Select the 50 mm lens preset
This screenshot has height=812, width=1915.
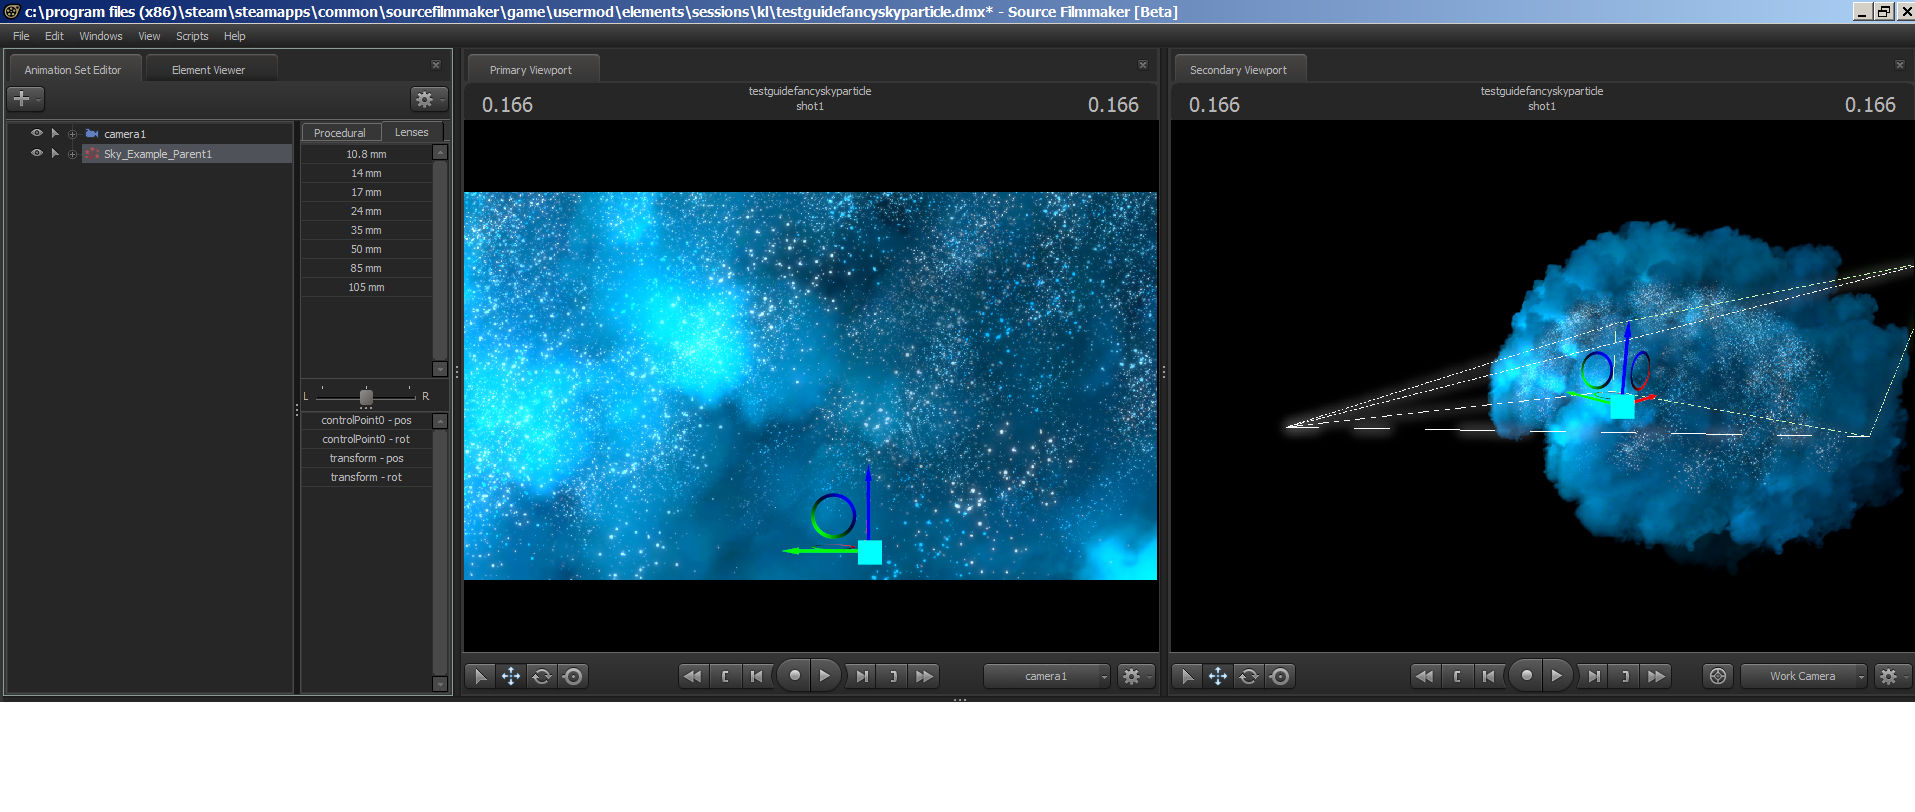tap(366, 249)
